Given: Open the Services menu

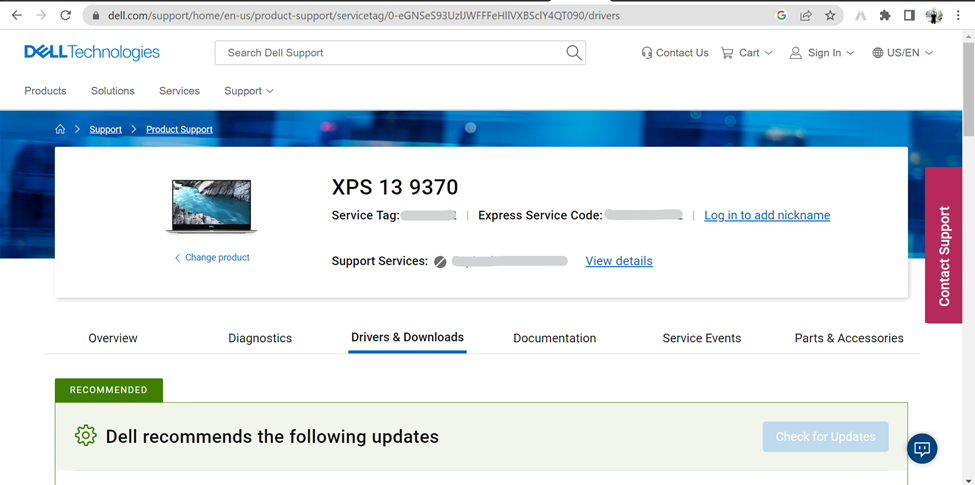Looking at the screenshot, I should pos(179,91).
